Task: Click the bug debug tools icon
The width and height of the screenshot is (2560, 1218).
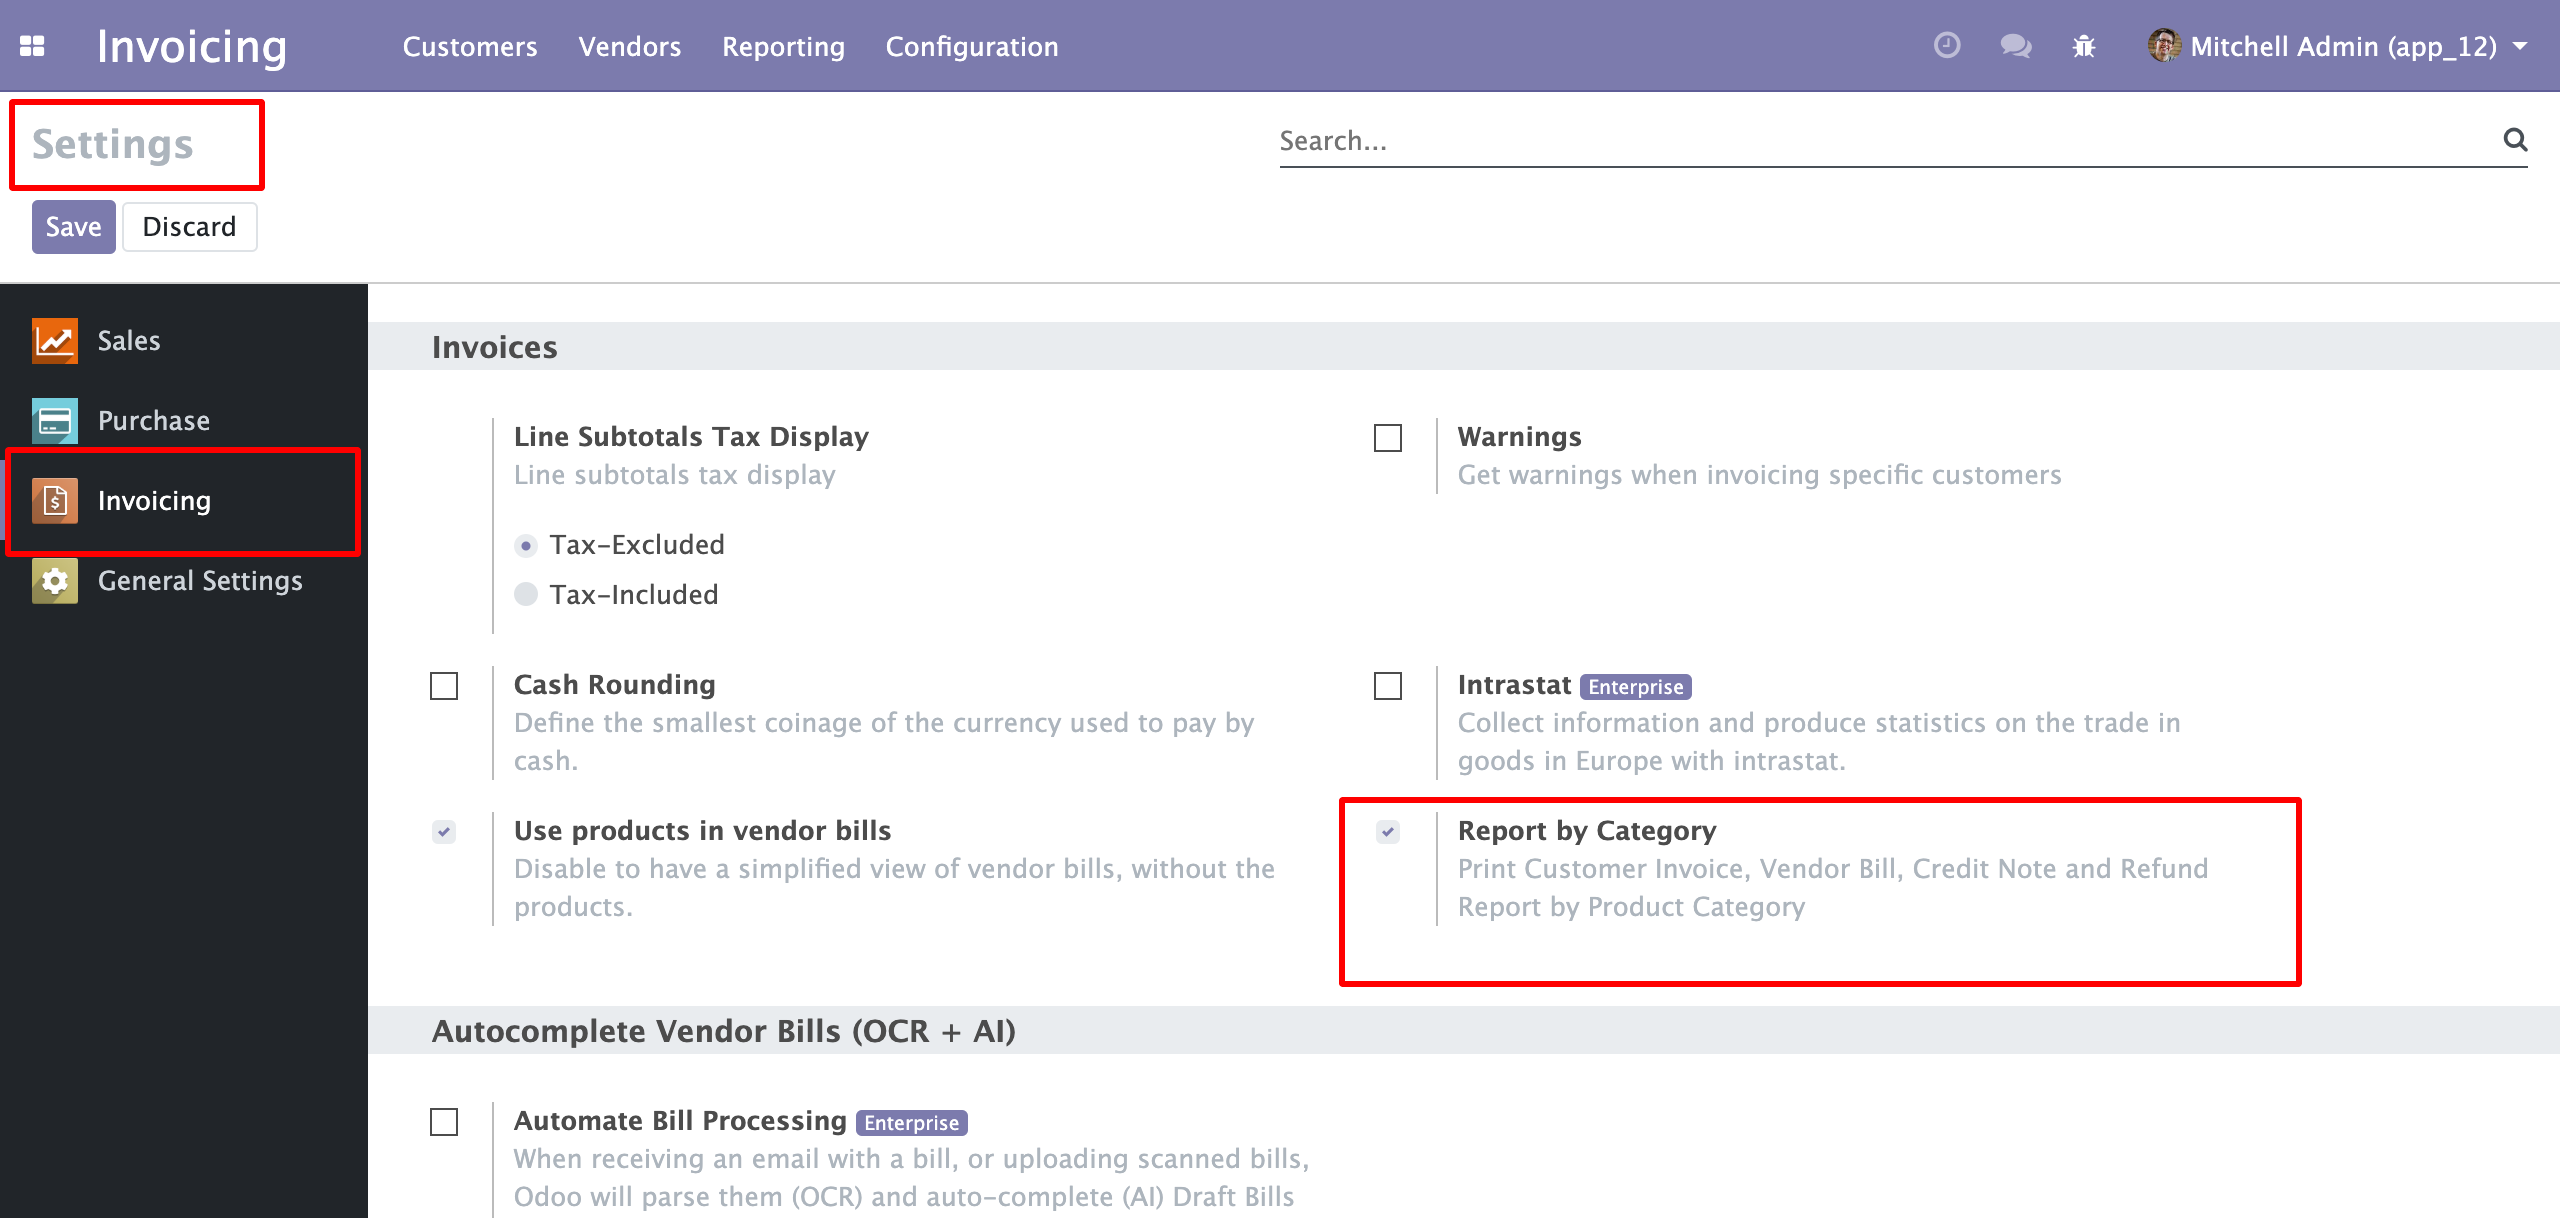Action: tap(2084, 46)
